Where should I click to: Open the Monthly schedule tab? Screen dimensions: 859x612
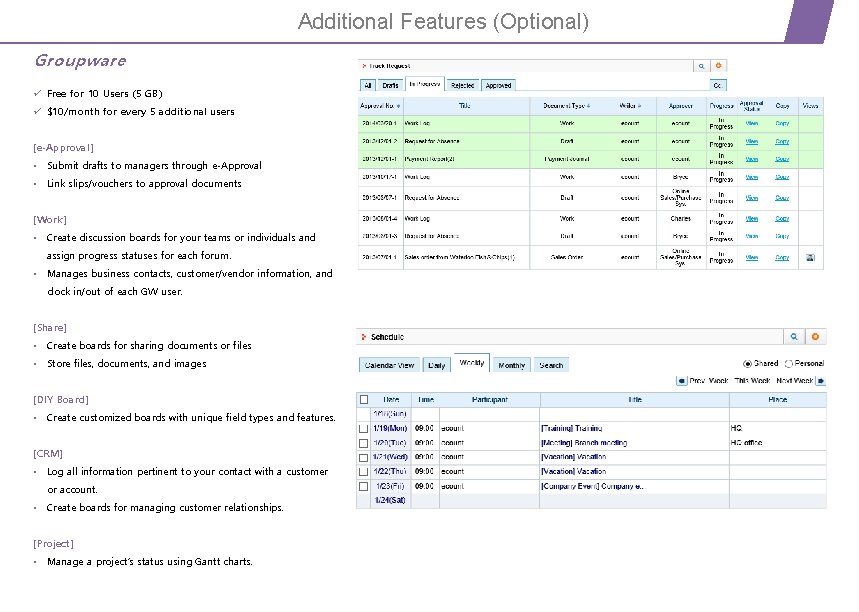pos(512,365)
